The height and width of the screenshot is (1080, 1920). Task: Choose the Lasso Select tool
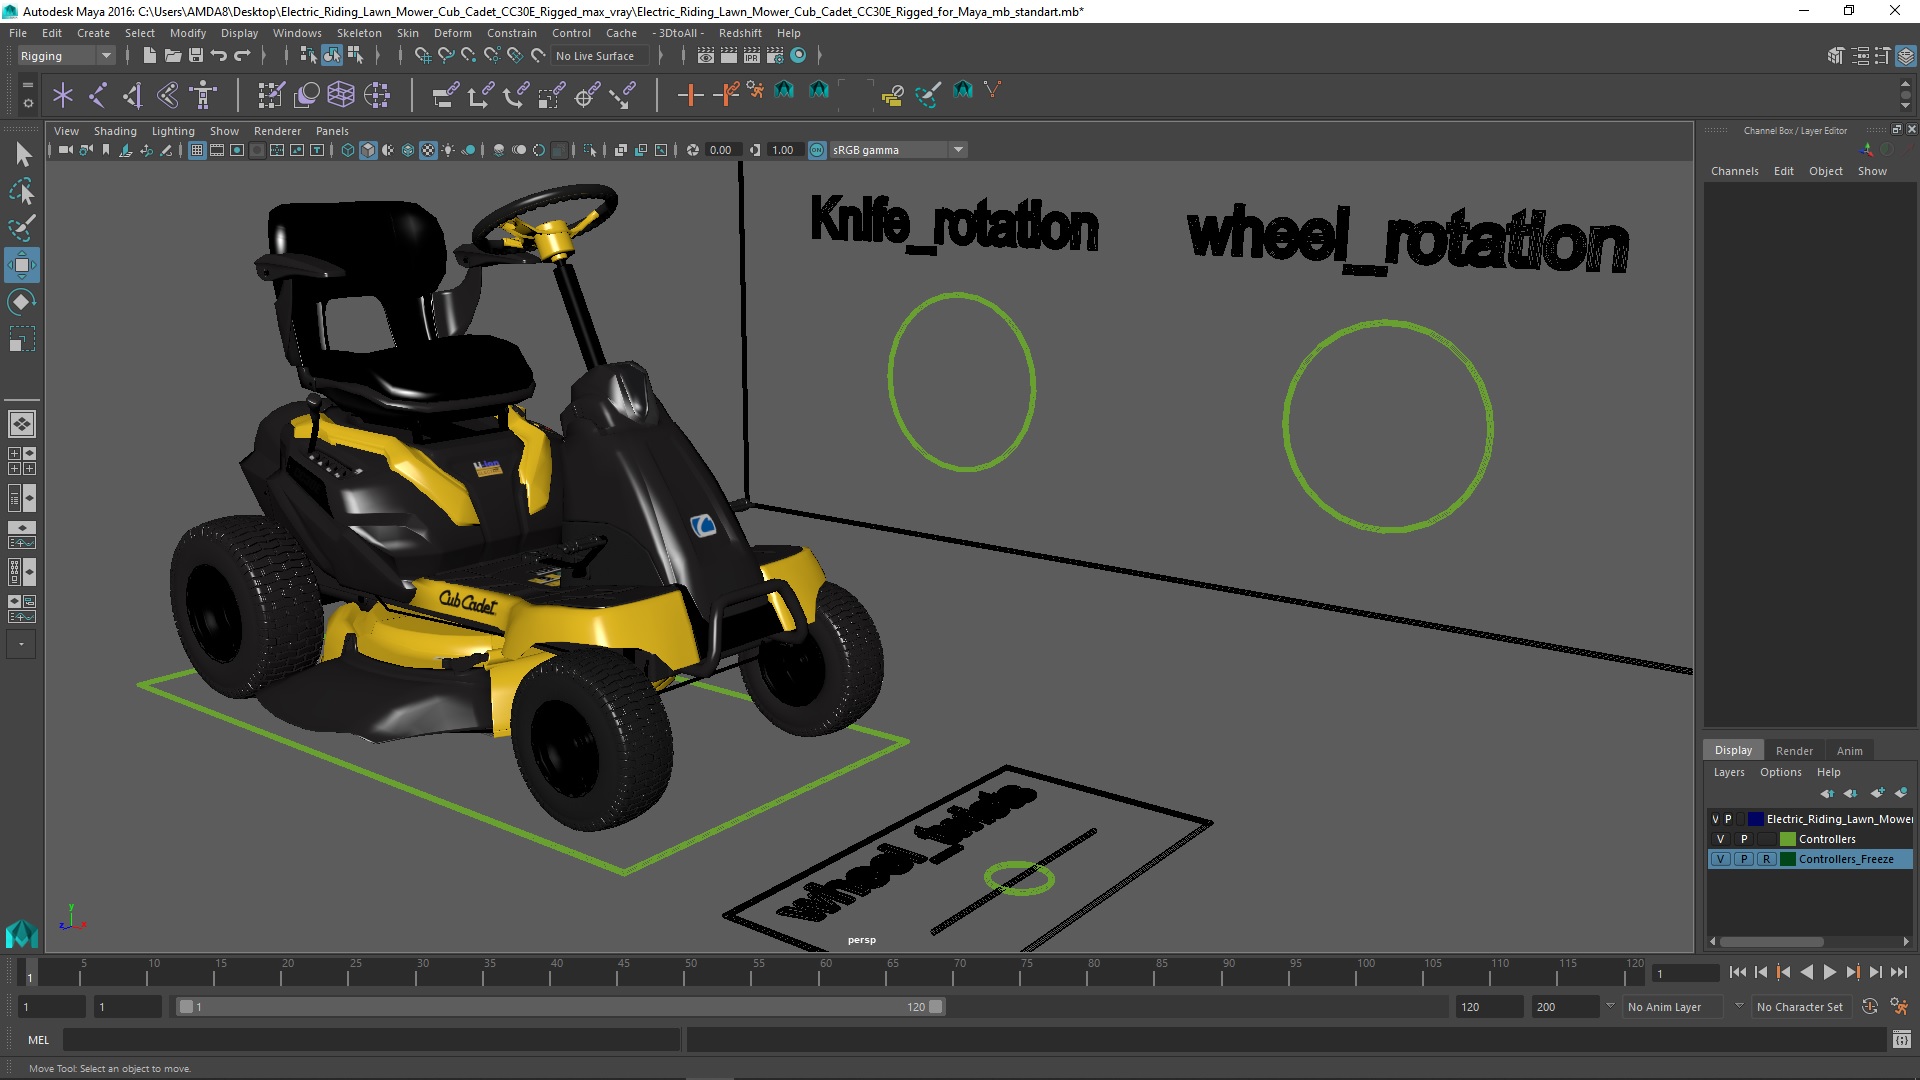(x=22, y=191)
